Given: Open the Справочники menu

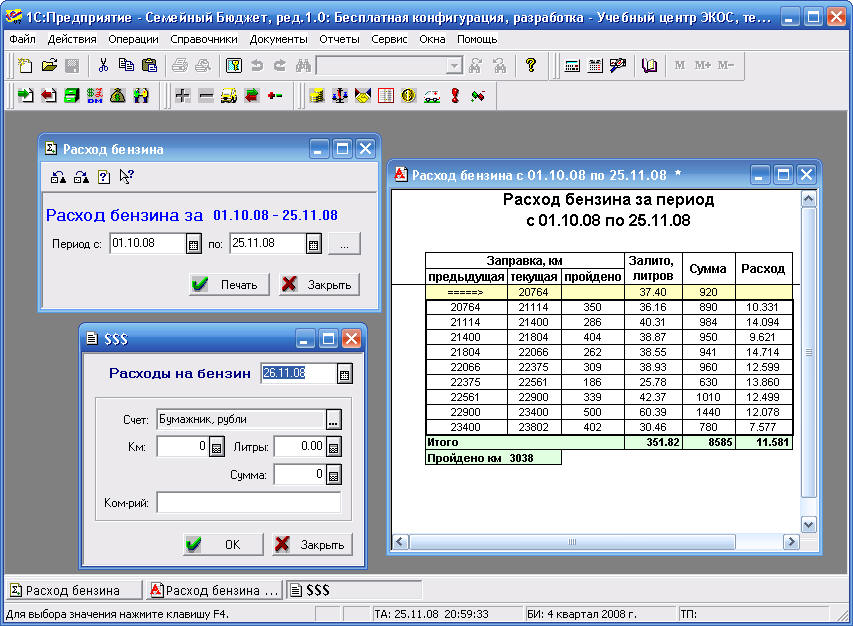Looking at the screenshot, I should coord(204,39).
